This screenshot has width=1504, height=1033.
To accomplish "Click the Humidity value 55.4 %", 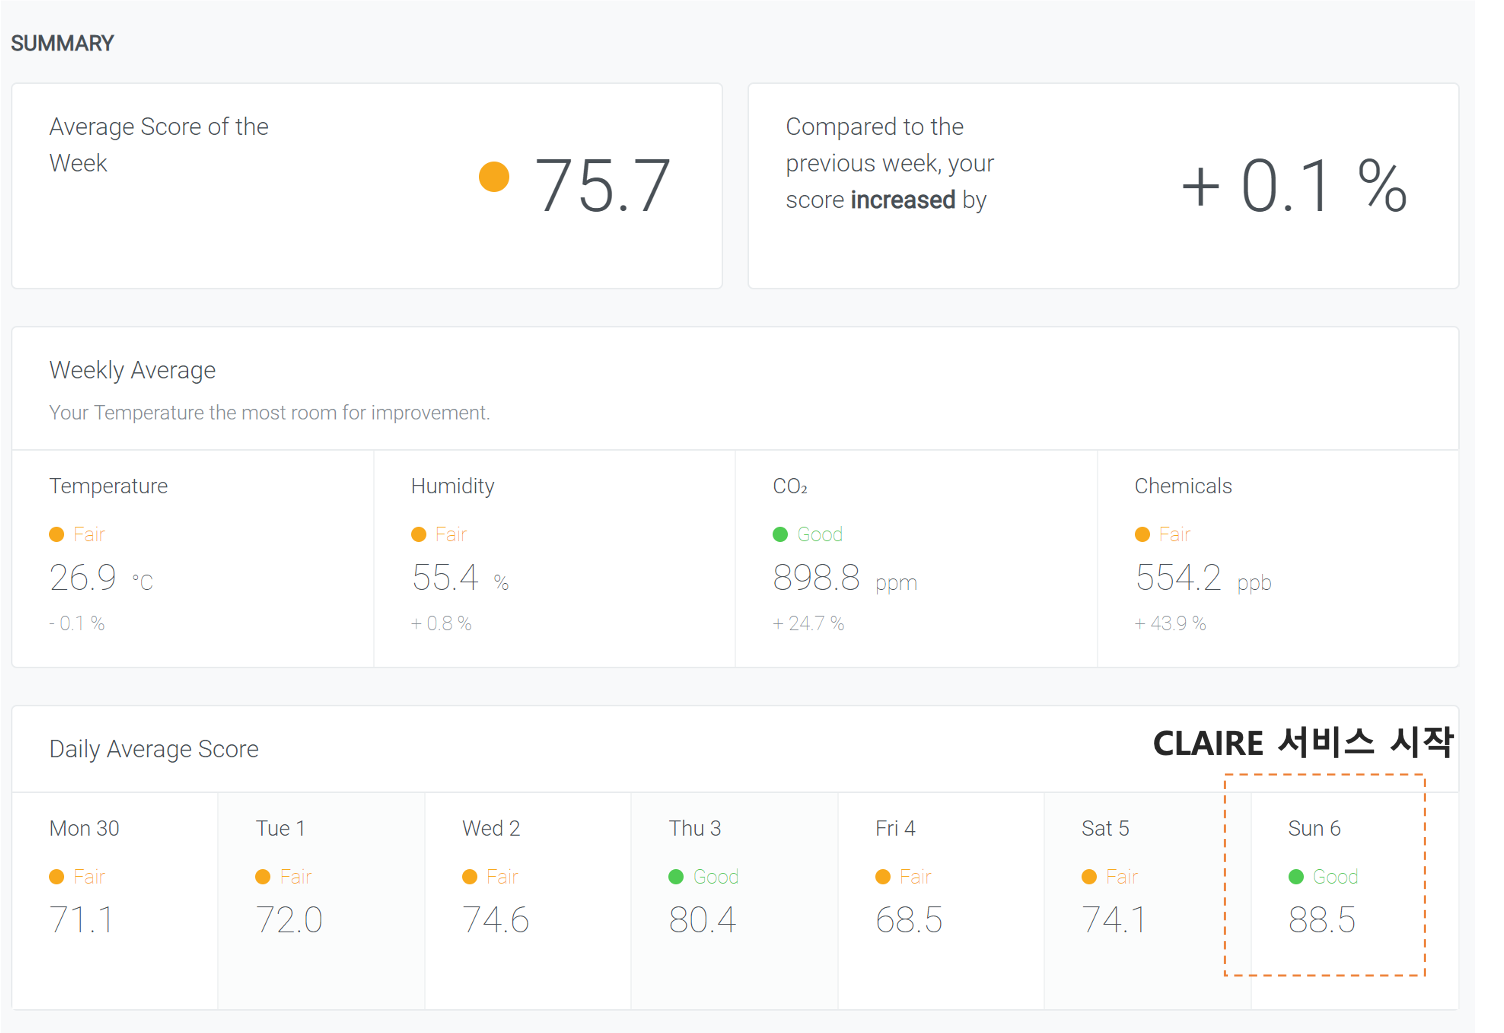I will [460, 578].
